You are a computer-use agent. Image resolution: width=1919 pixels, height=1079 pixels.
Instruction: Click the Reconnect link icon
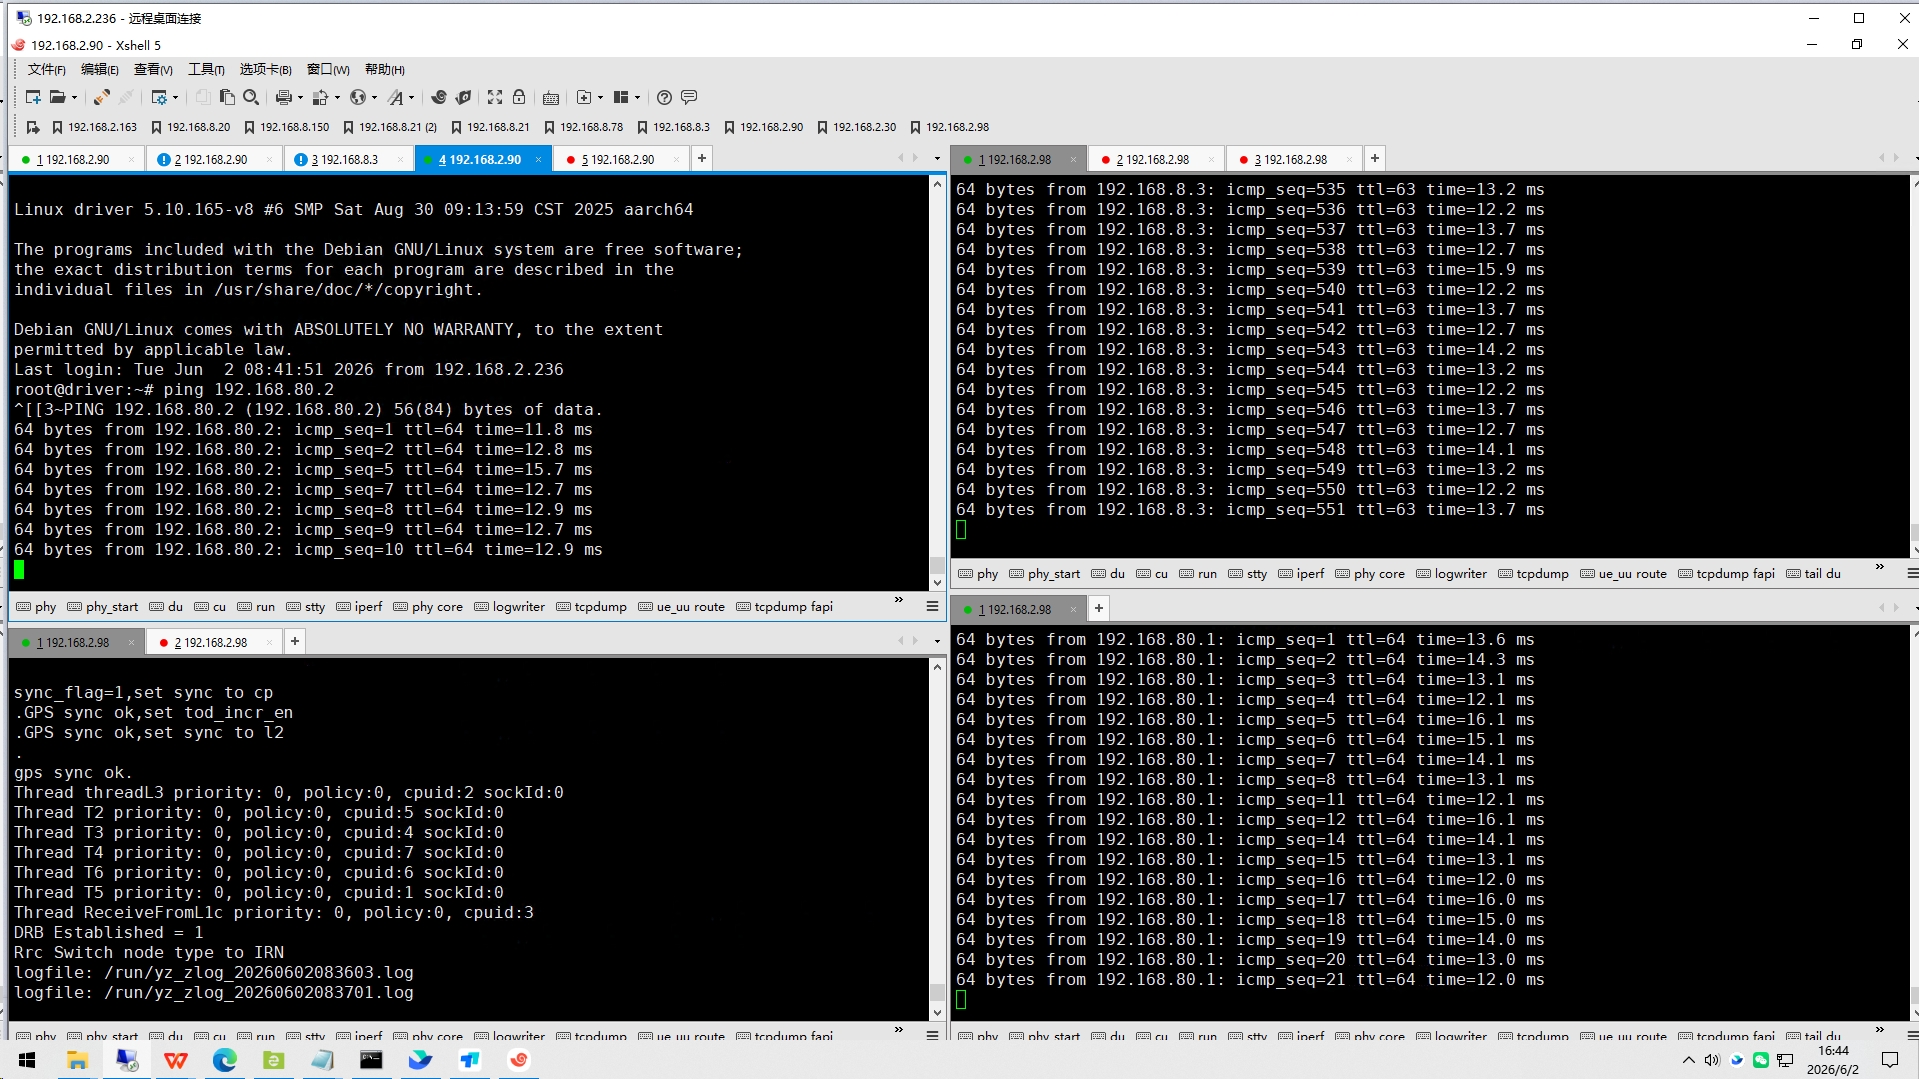coord(101,97)
